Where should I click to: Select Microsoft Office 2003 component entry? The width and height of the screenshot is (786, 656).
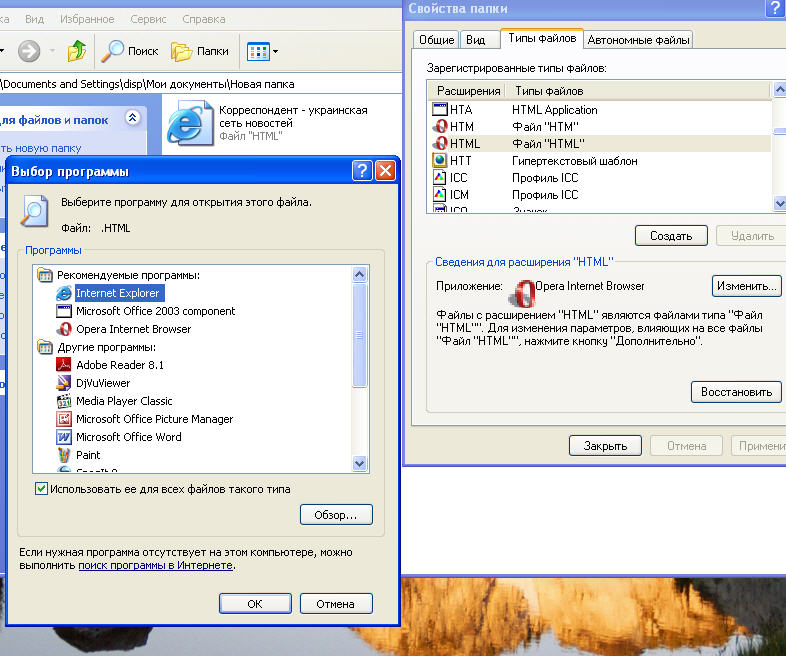[155, 311]
